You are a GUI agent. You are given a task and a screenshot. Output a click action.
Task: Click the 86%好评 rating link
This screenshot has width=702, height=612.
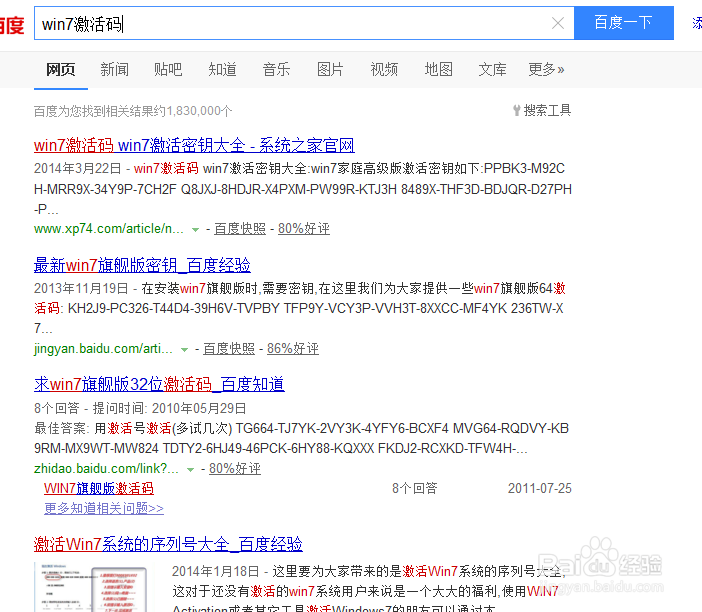pyautogui.click(x=293, y=349)
